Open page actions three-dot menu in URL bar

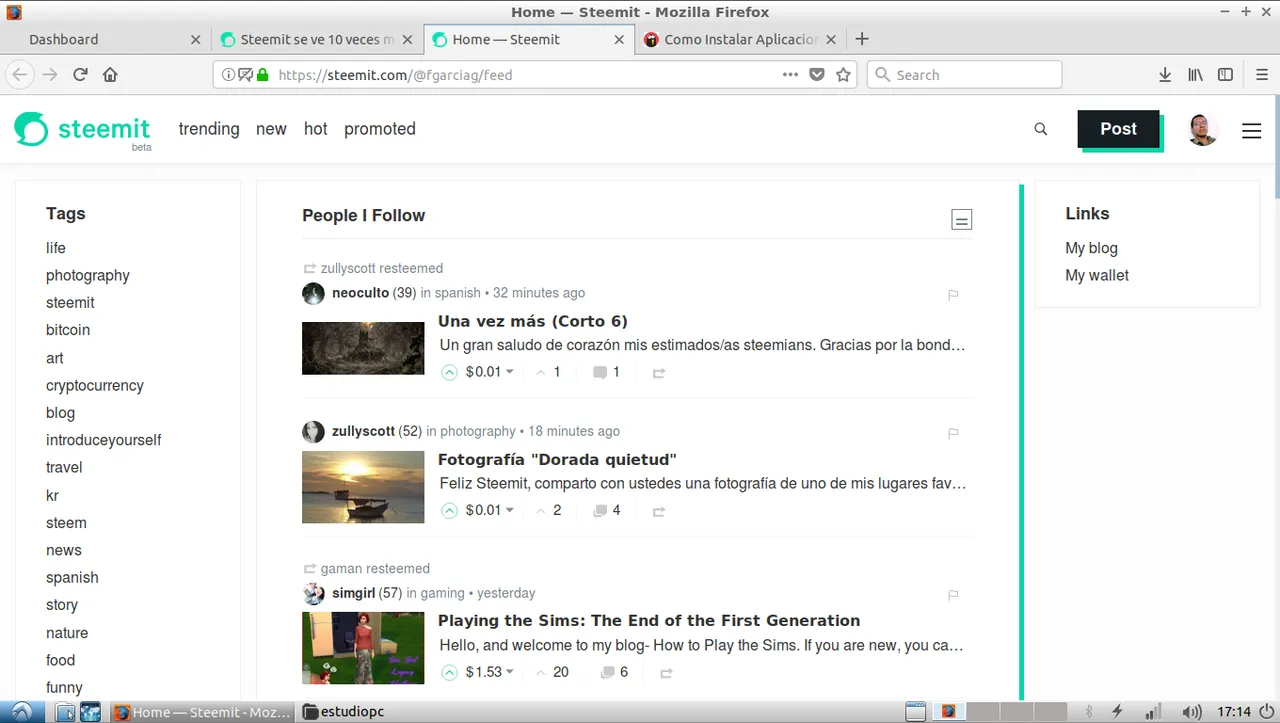click(790, 75)
